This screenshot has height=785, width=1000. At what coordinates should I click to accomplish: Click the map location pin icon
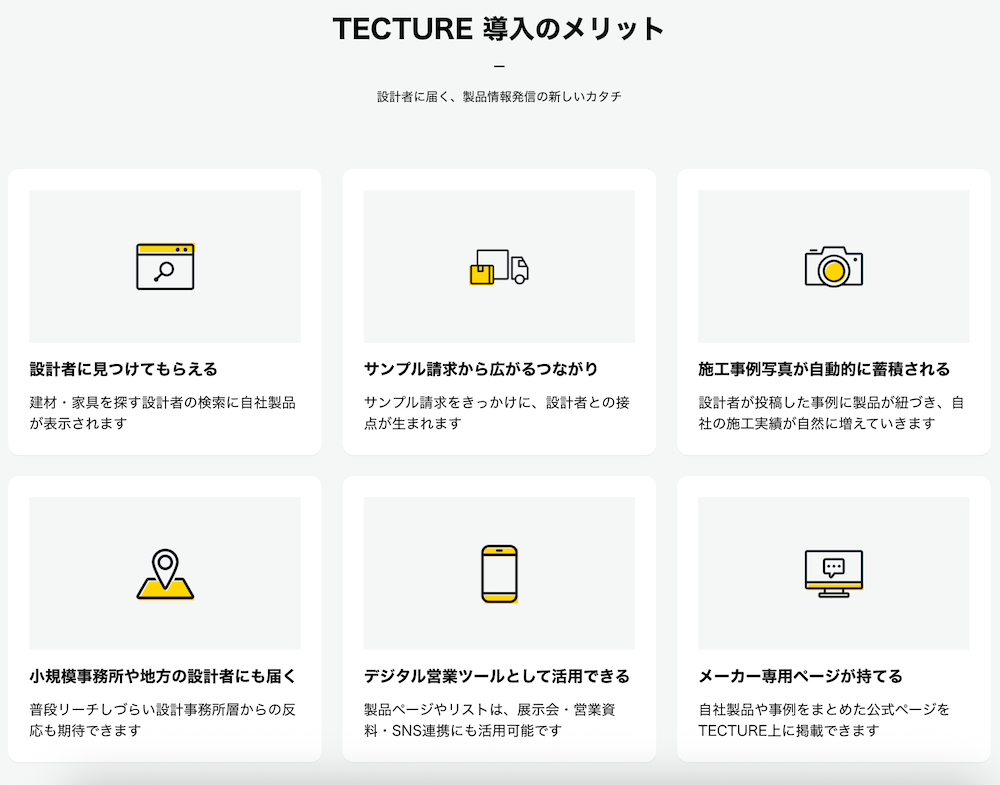pos(165,575)
